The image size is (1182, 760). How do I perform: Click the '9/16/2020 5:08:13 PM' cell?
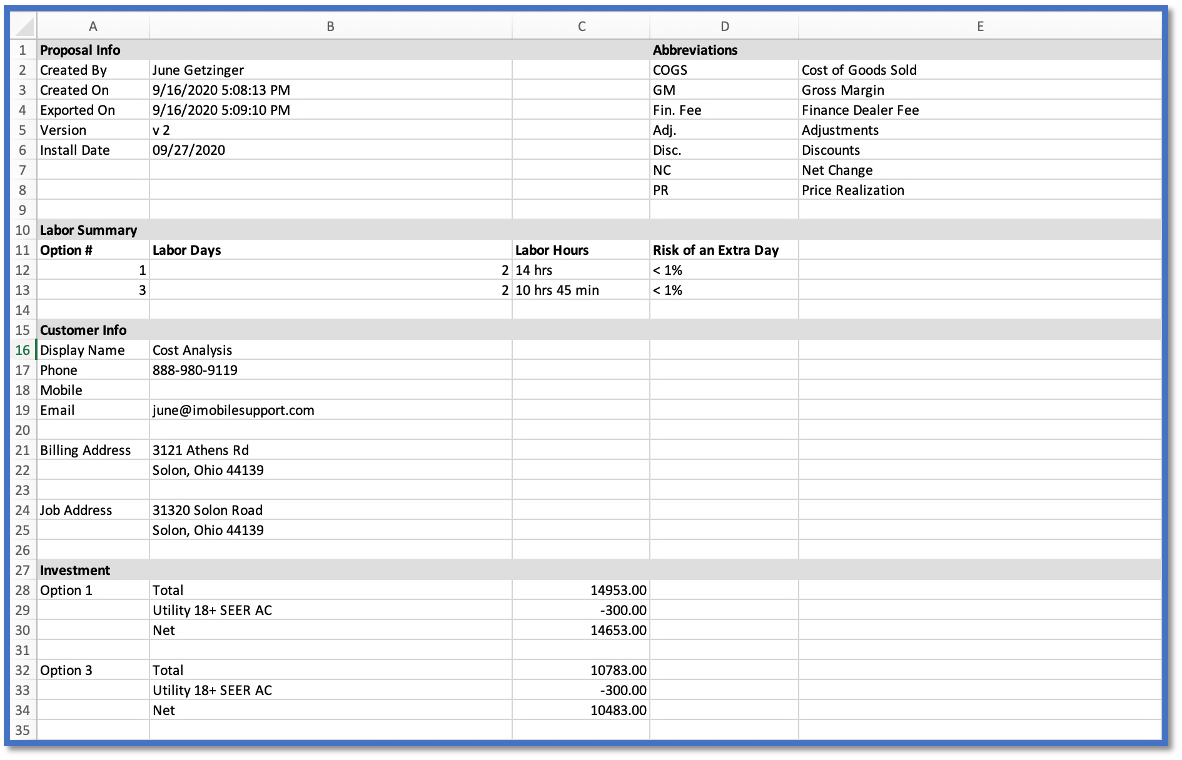(x=330, y=90)
